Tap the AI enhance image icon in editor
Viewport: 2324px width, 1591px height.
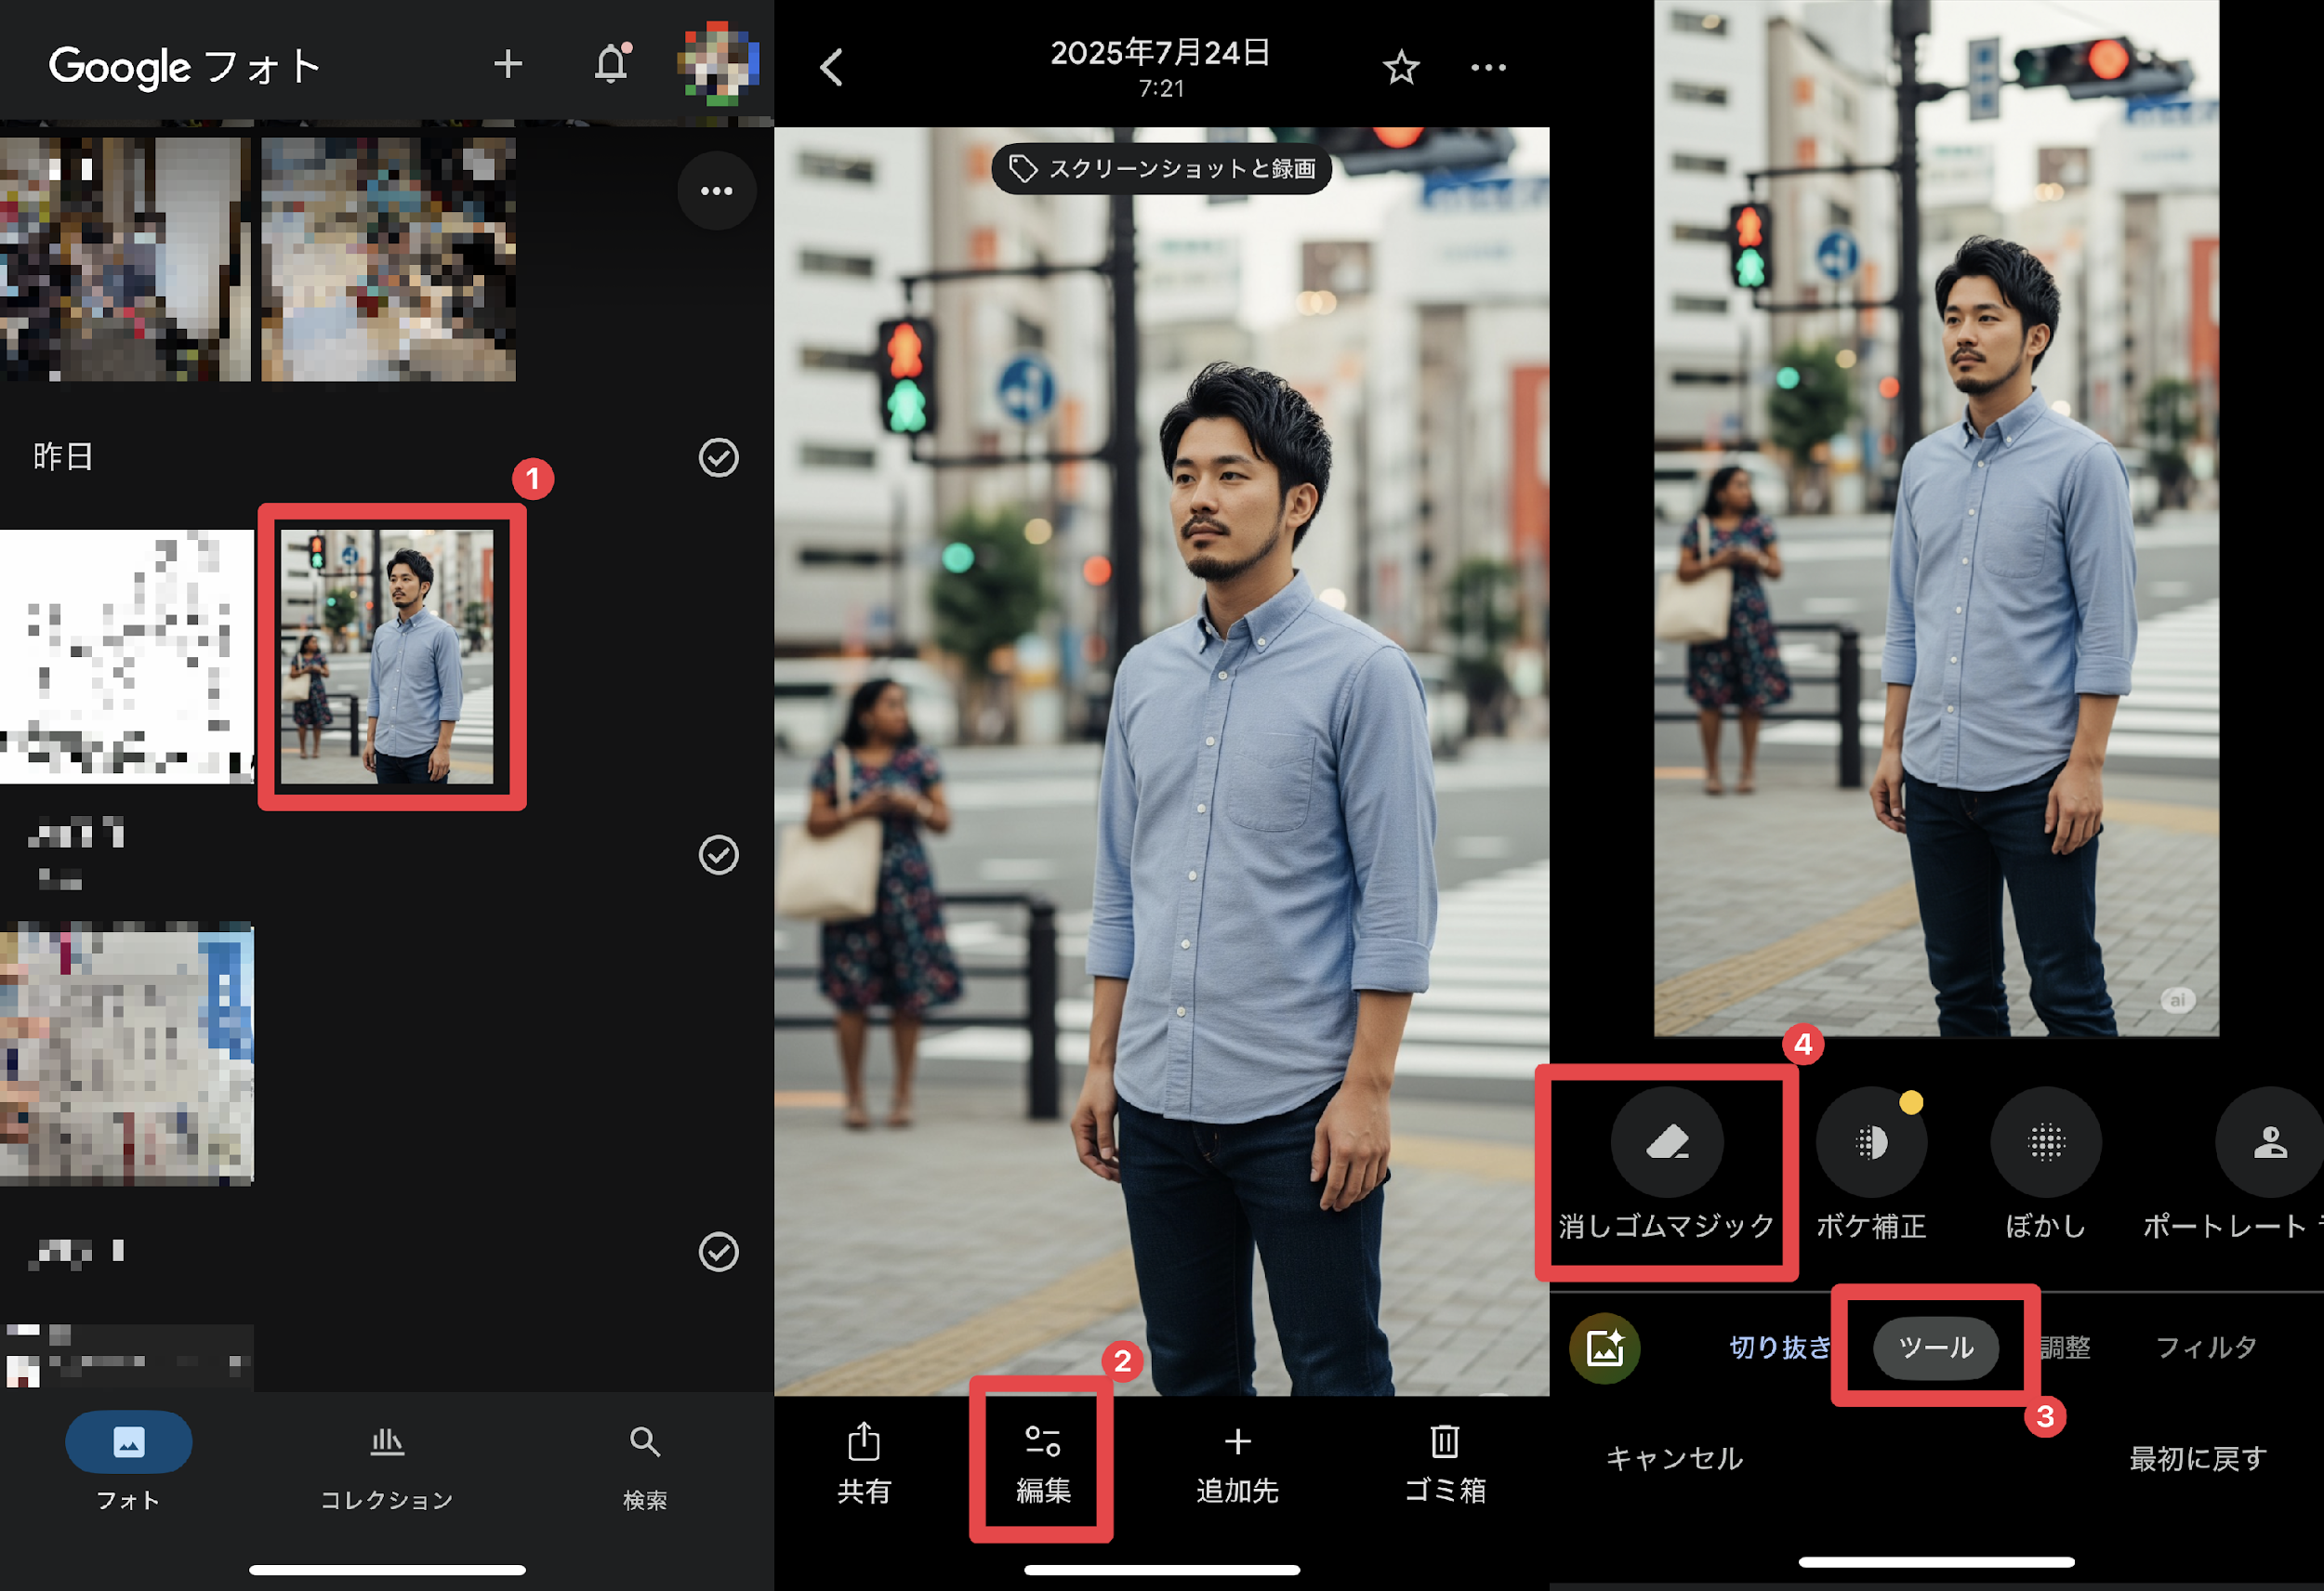click(1605, 1348)
